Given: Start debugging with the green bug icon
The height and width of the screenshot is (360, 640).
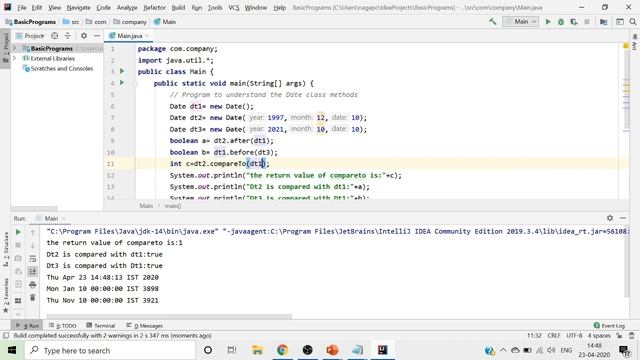Looking at the screenshot, I should (561, 22).
